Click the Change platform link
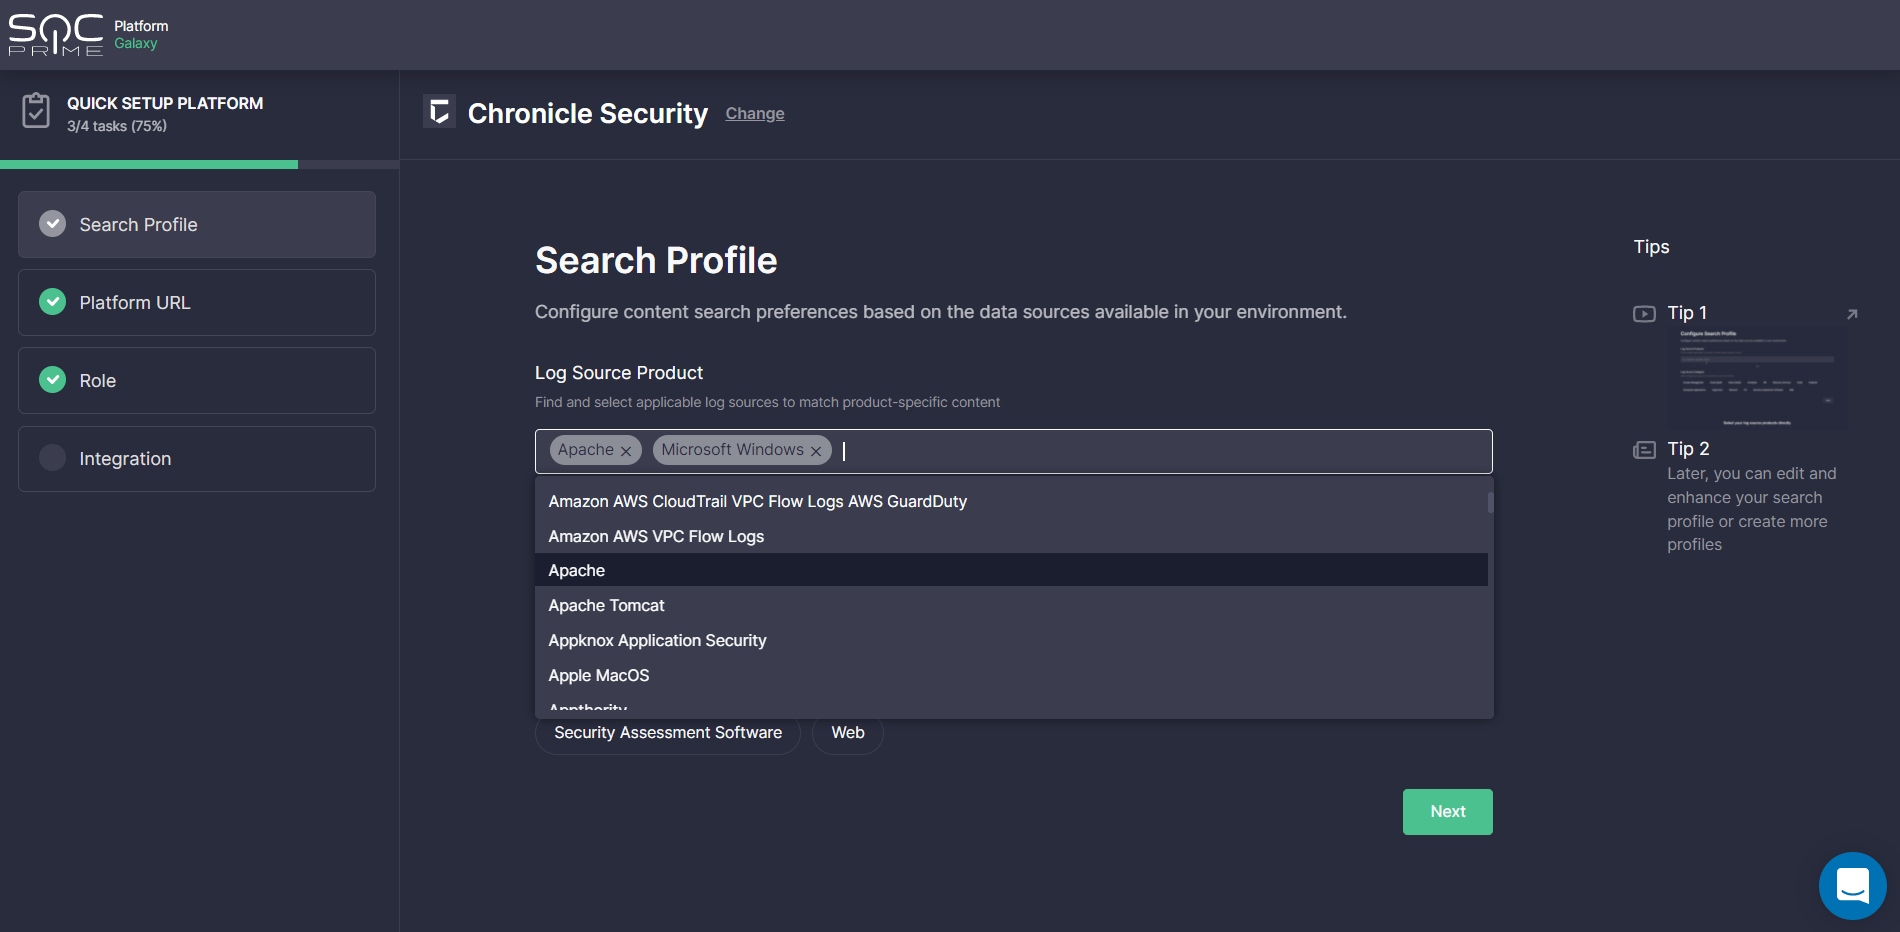Screen dimensions: 1900x932 755,114
